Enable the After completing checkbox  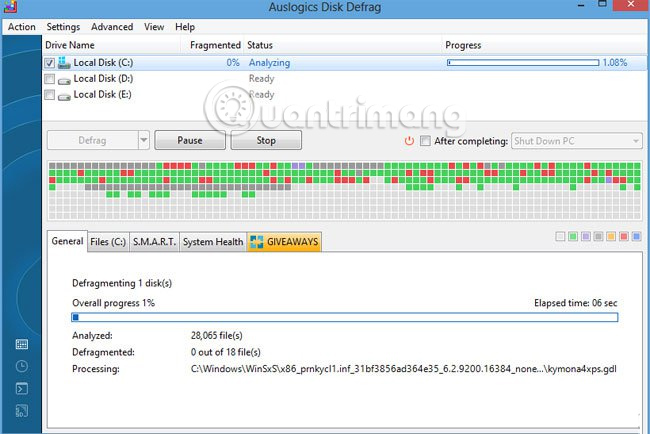(x=425, y=141)
